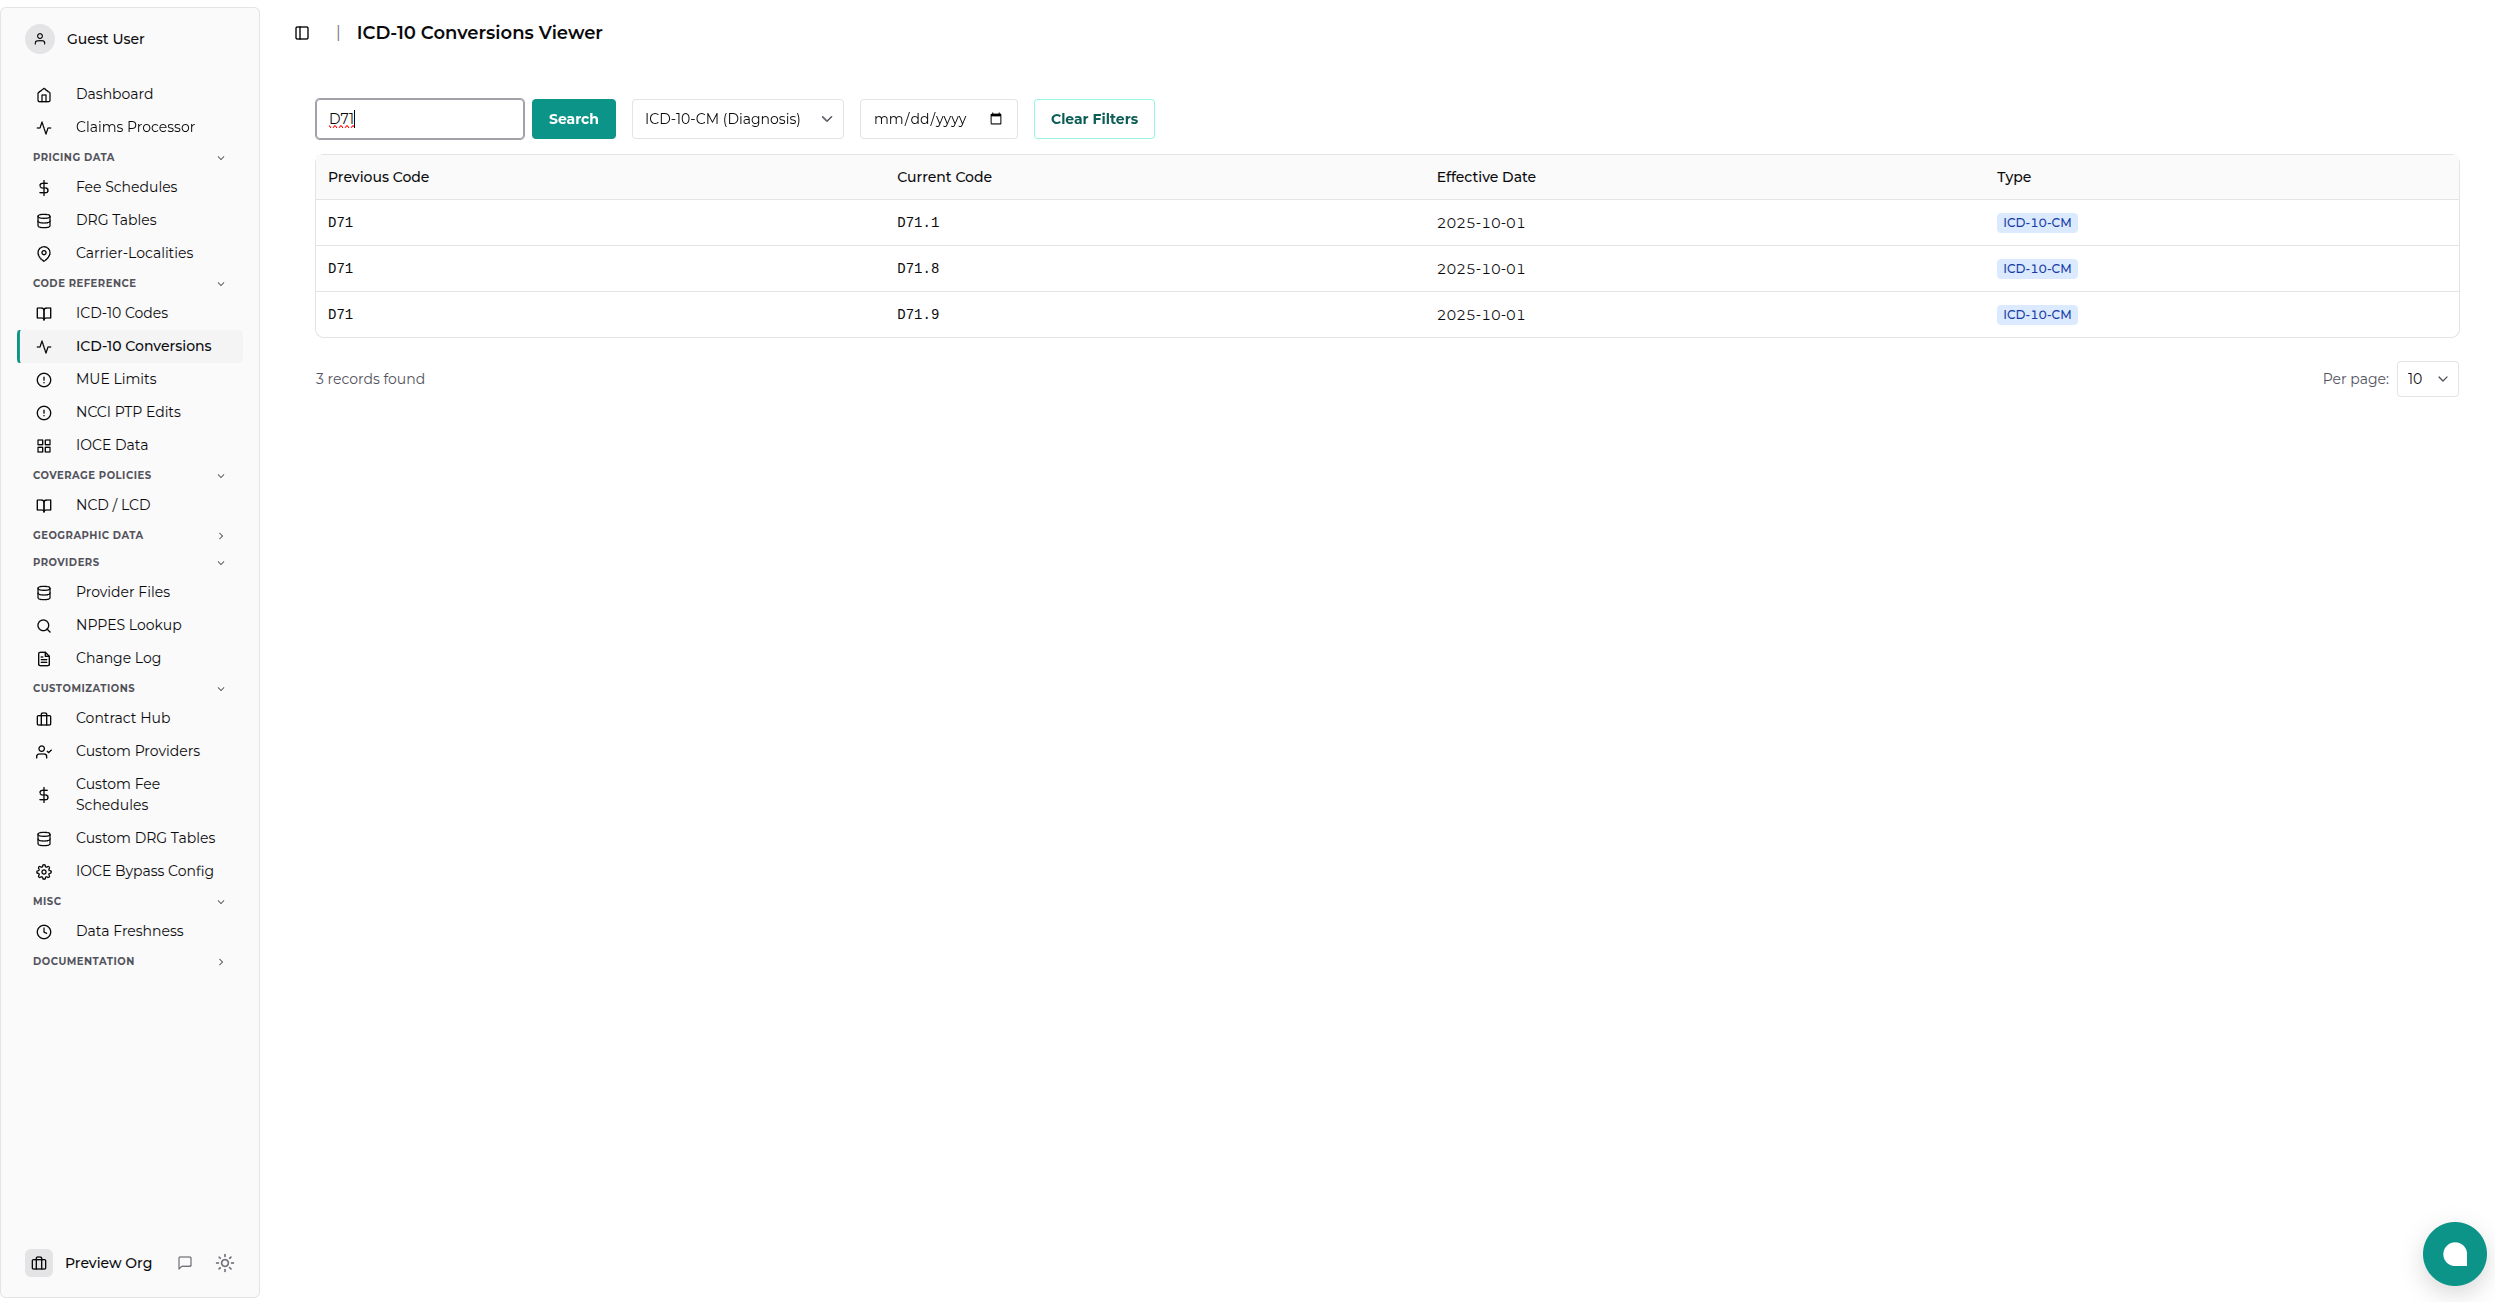Image resolution: width=2495 pixels, height=1302 pixels.
Task: Toggle light/dark theme sun icon
Action: coord(225,1263)
